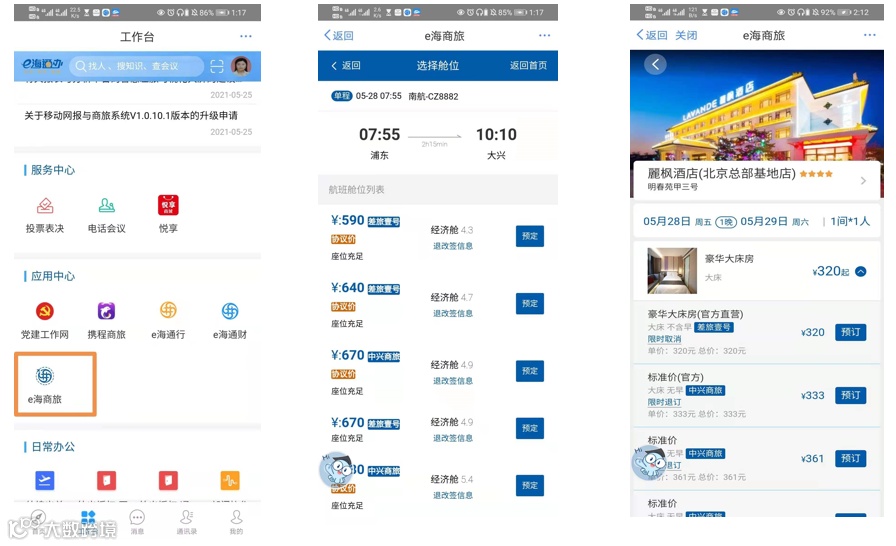Tap 返回 on the hotel screen top bar
Viewport: 896px width, 546px height.
click(652, 35)
